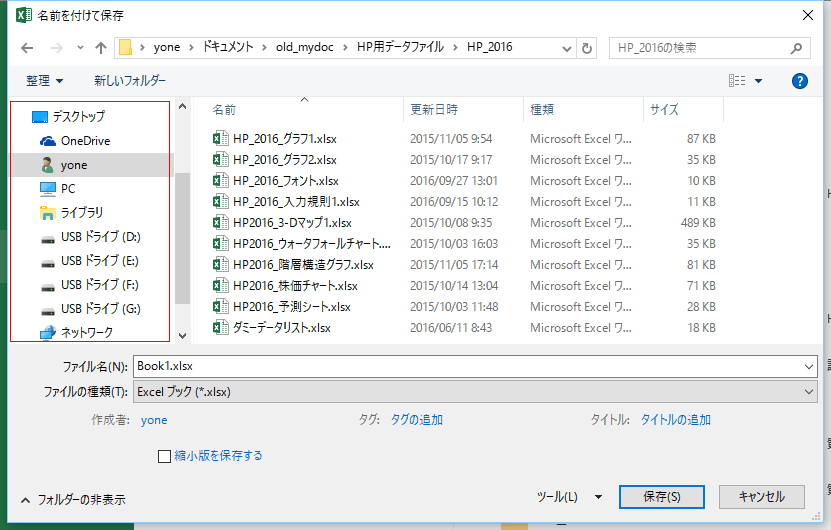Click navigation pane scroll up arrow
The image size is (831, 530).
(x=182, y=107)
